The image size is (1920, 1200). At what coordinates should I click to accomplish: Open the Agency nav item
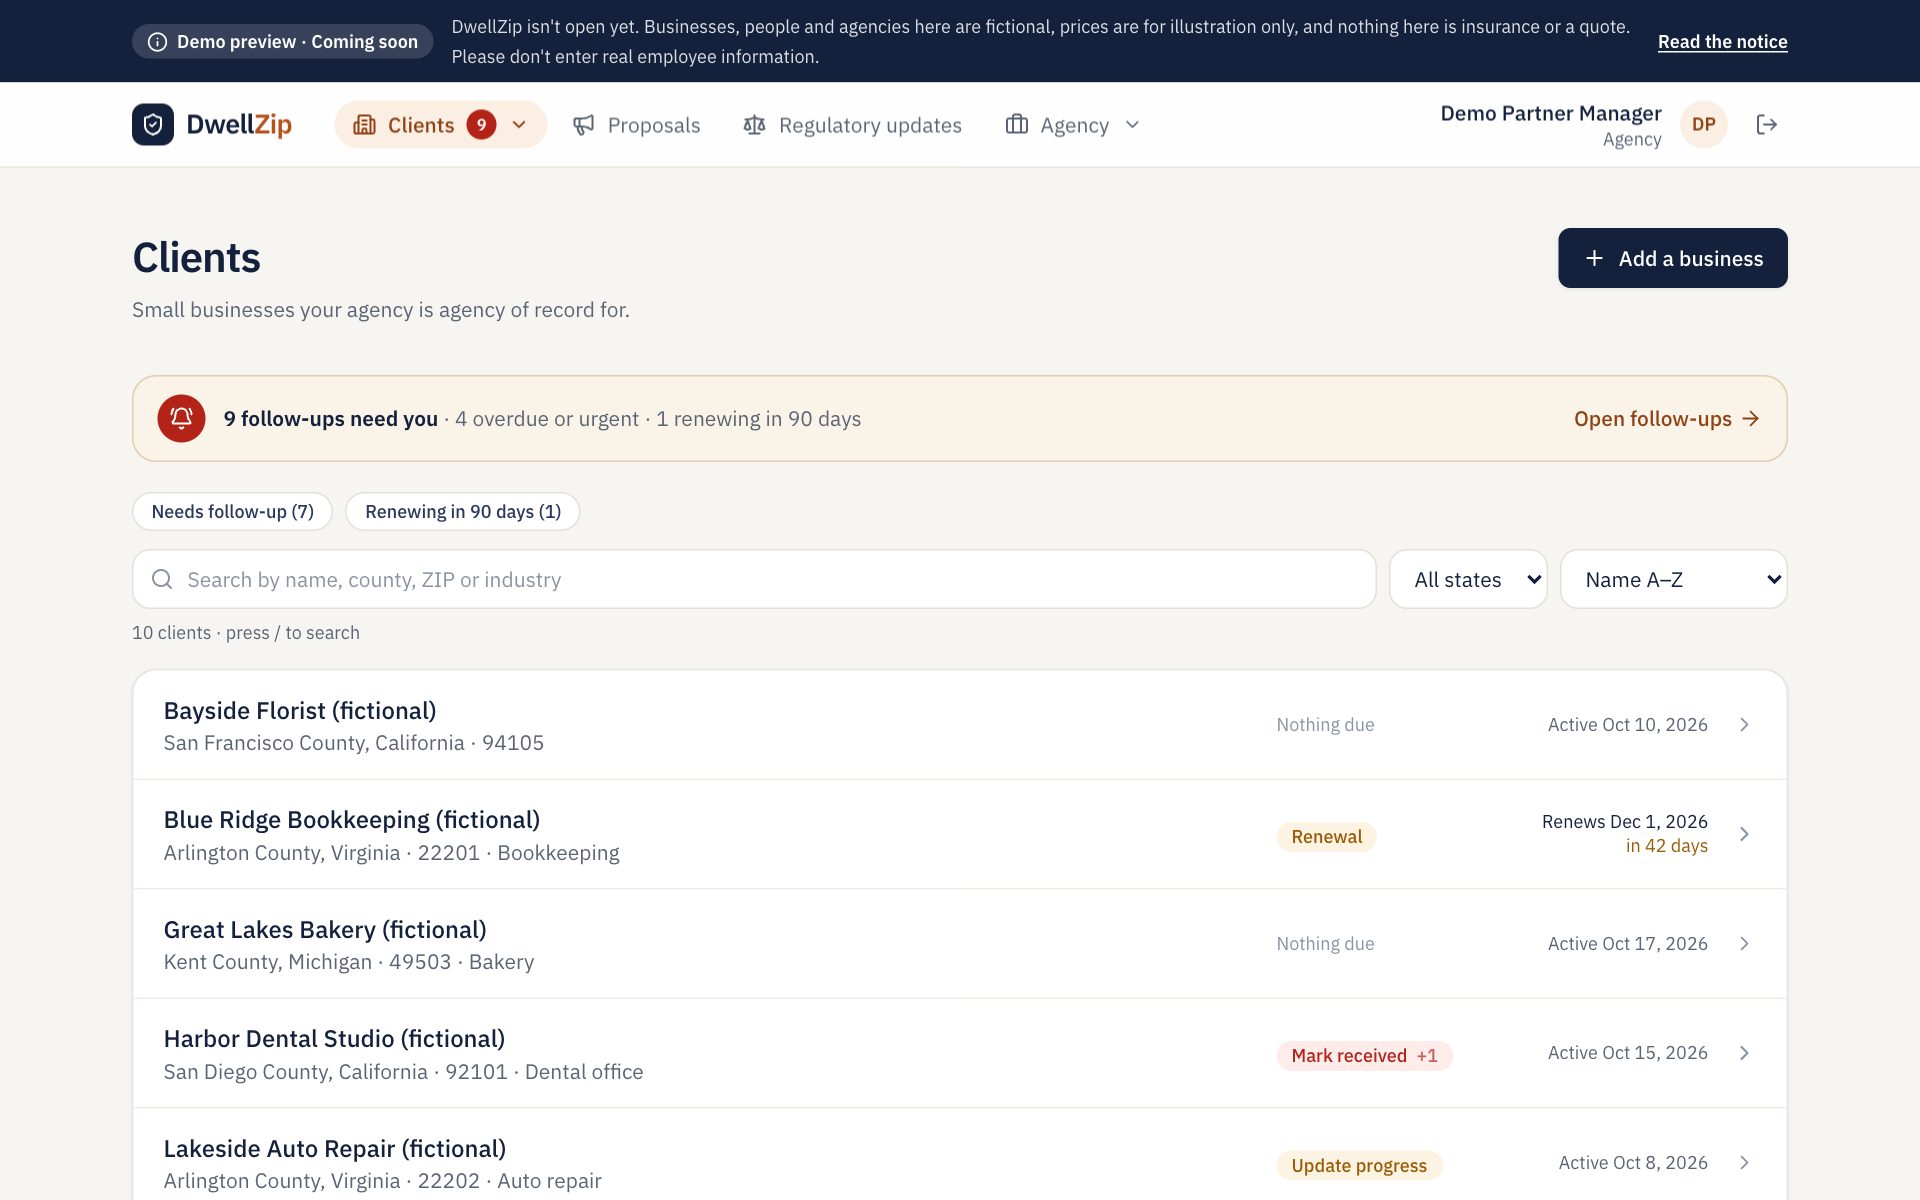[x=1073, y=125]
